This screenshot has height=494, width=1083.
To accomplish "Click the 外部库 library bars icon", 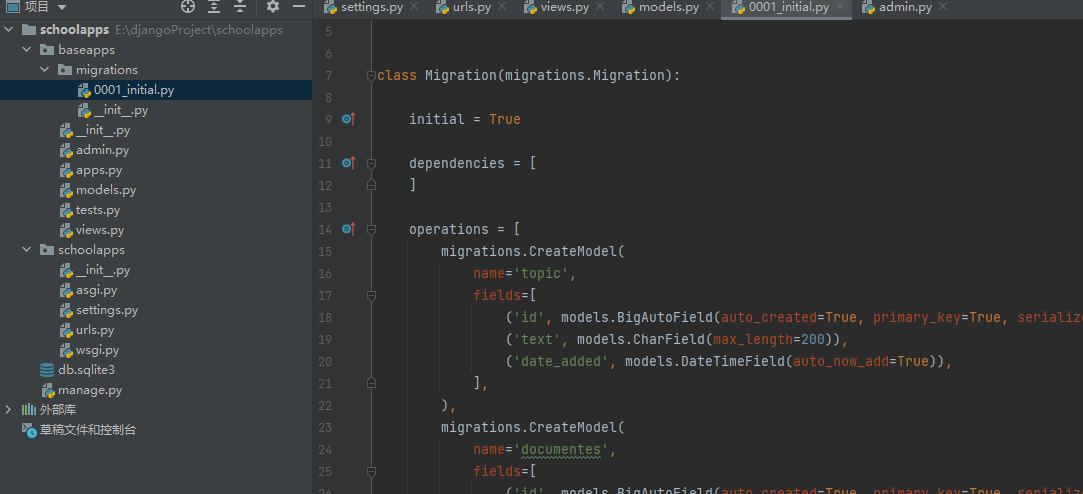I will [29, 410].
